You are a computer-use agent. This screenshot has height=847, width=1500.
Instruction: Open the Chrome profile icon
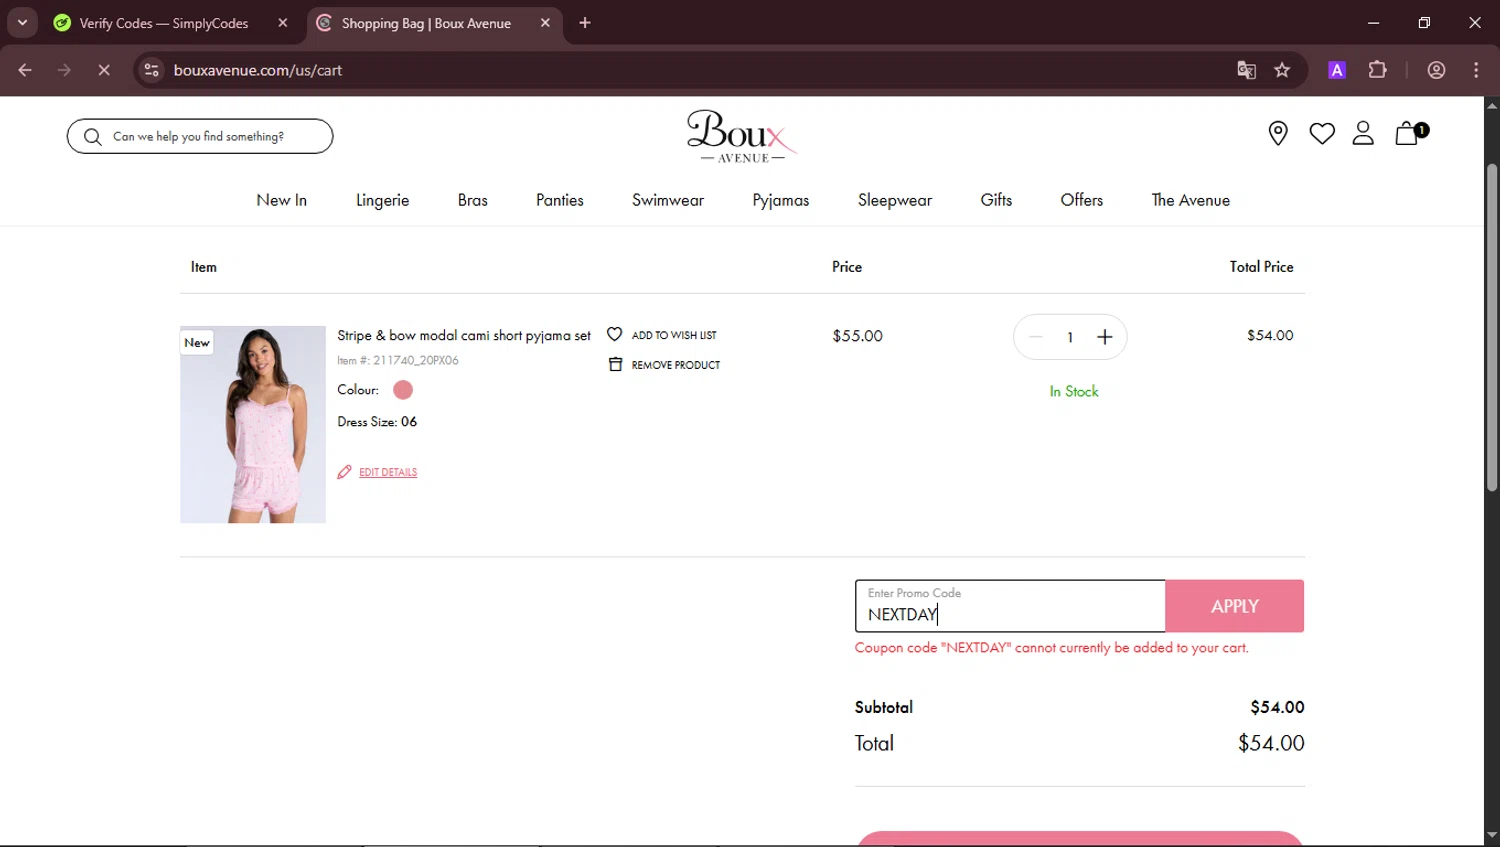point(1436,70)
